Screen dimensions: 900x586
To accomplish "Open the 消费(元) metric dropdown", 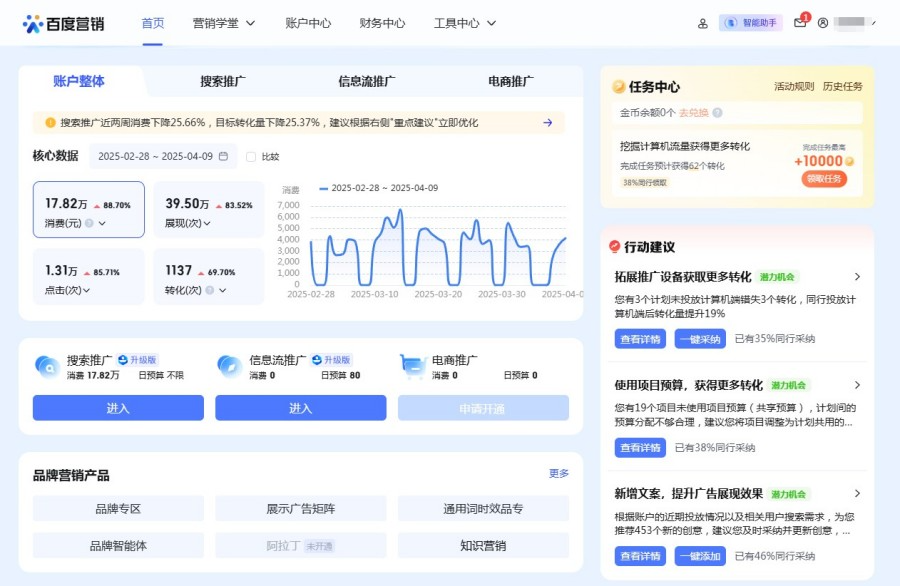I will click(102, 223).
